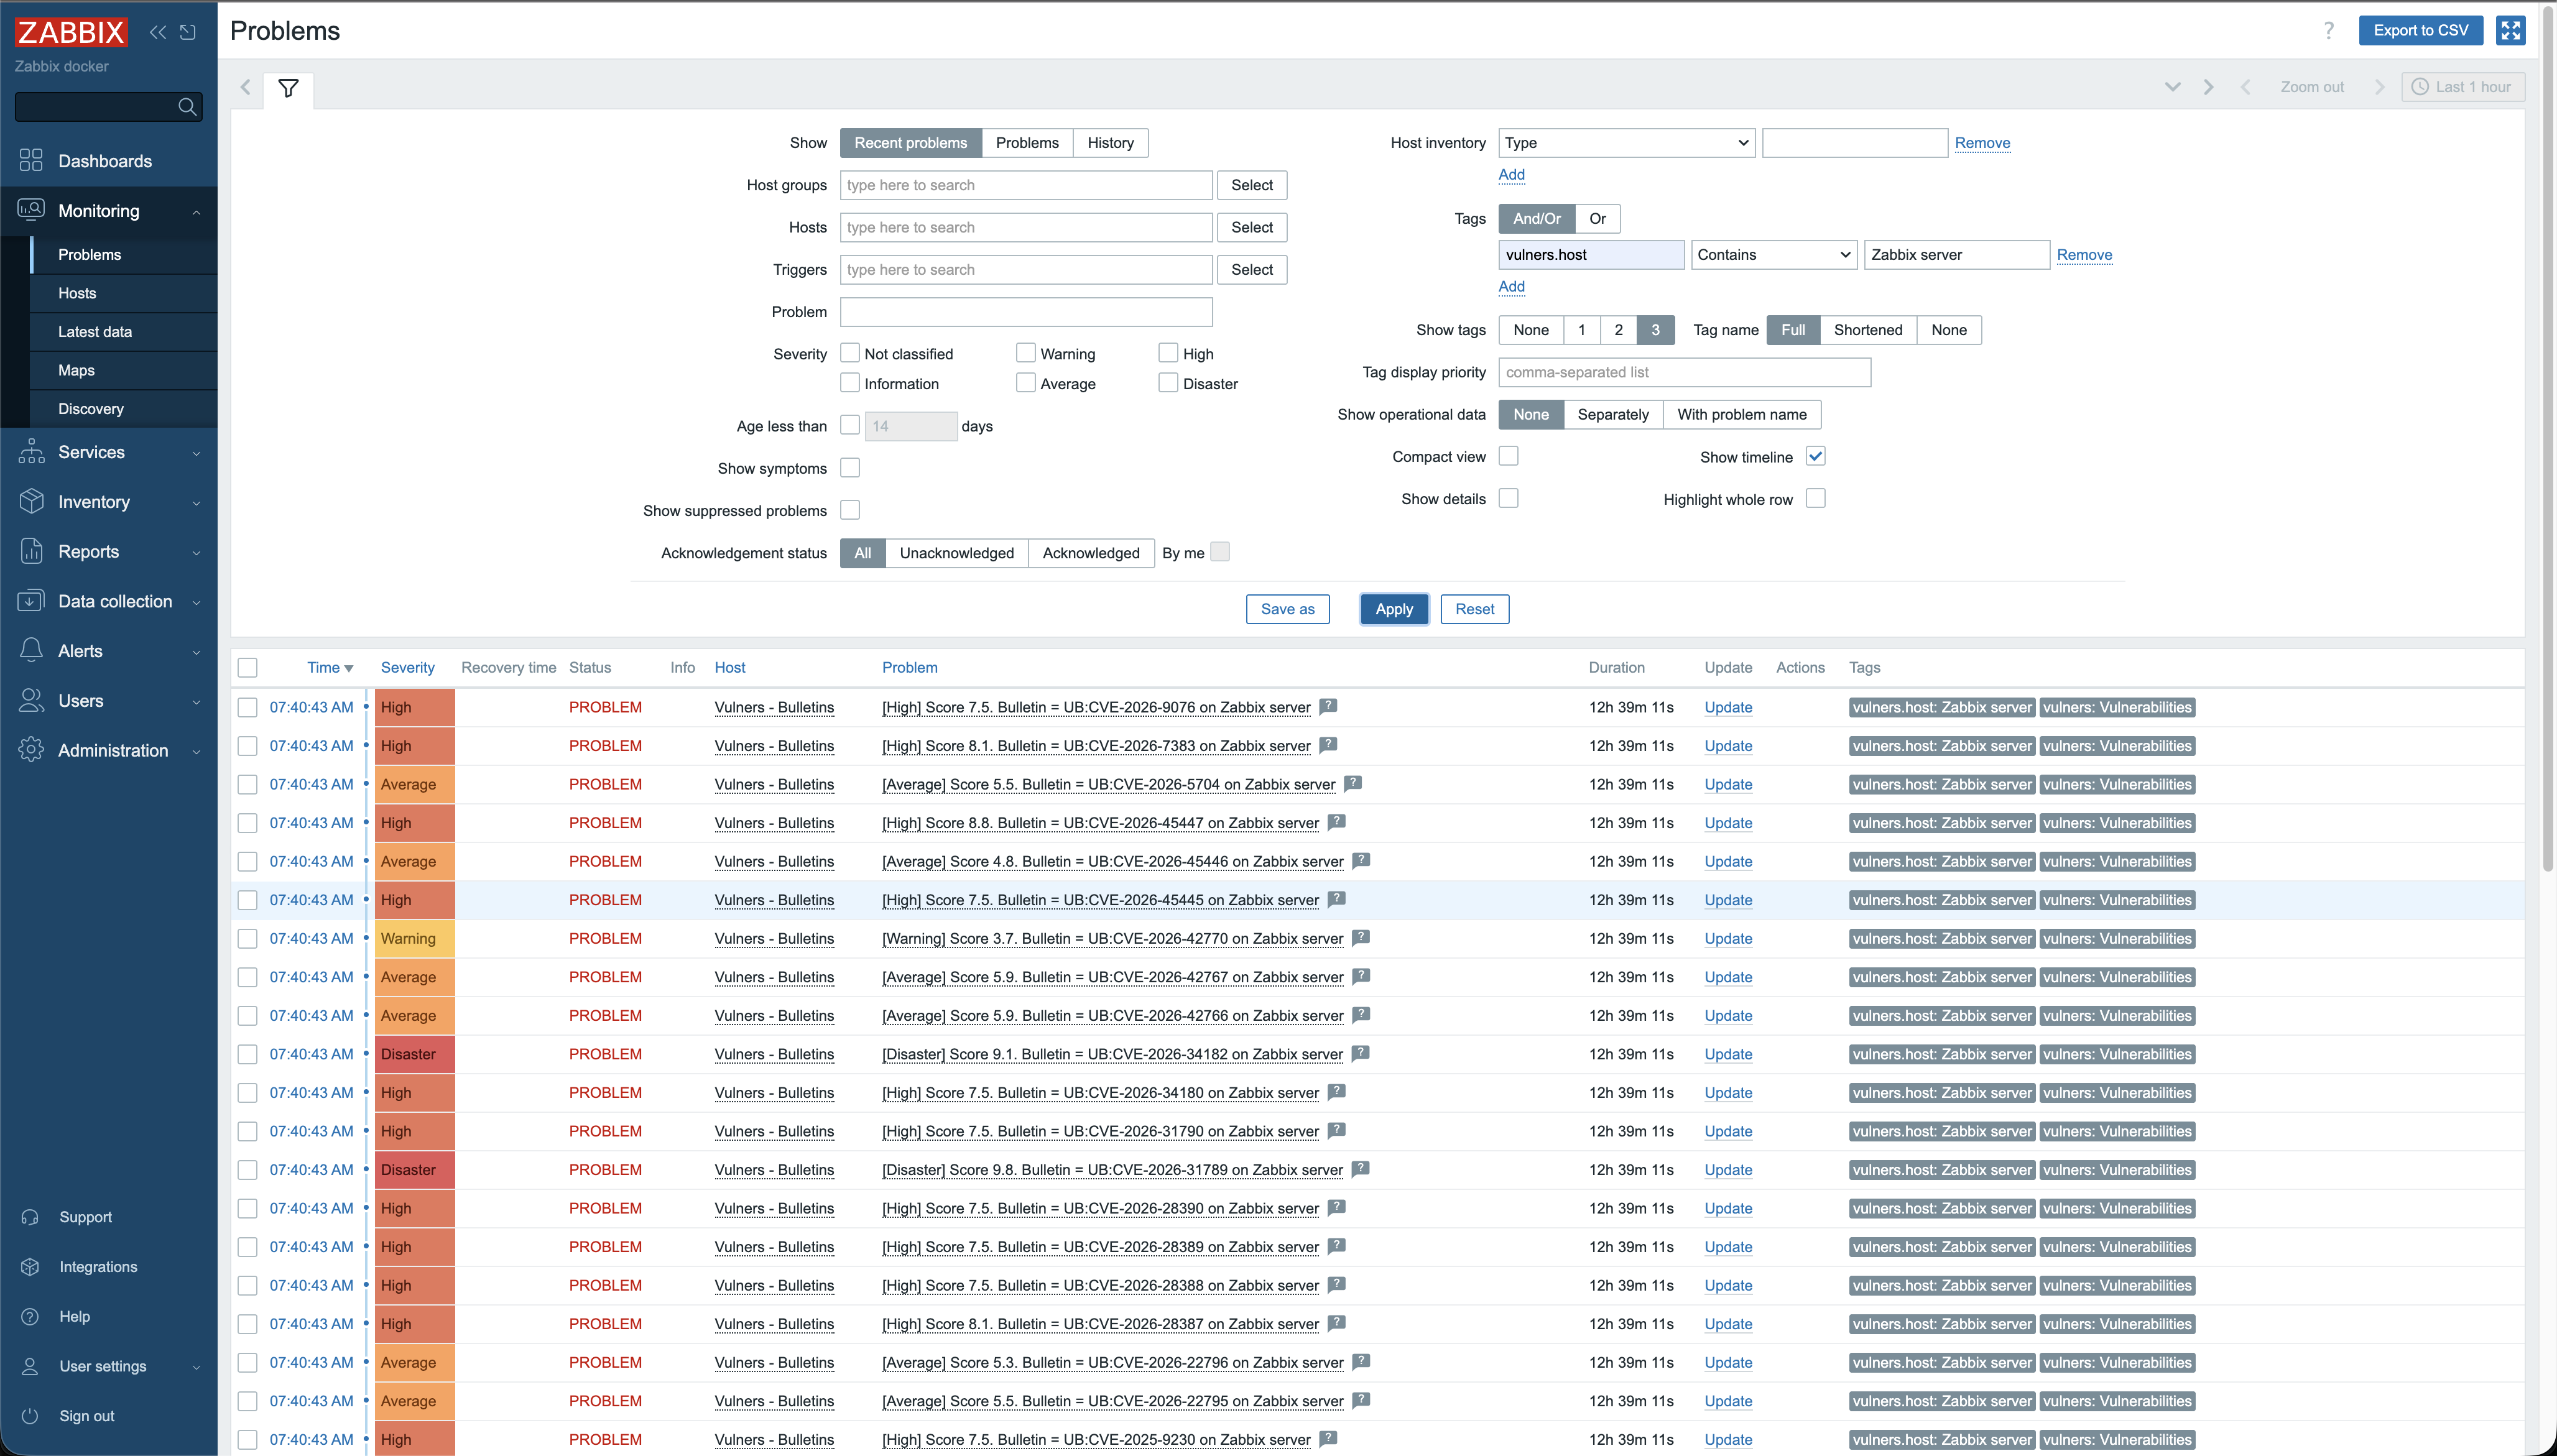Click the Sign out power icon
This screenshot has height=1456, width=2557.
coord(30,1416)
